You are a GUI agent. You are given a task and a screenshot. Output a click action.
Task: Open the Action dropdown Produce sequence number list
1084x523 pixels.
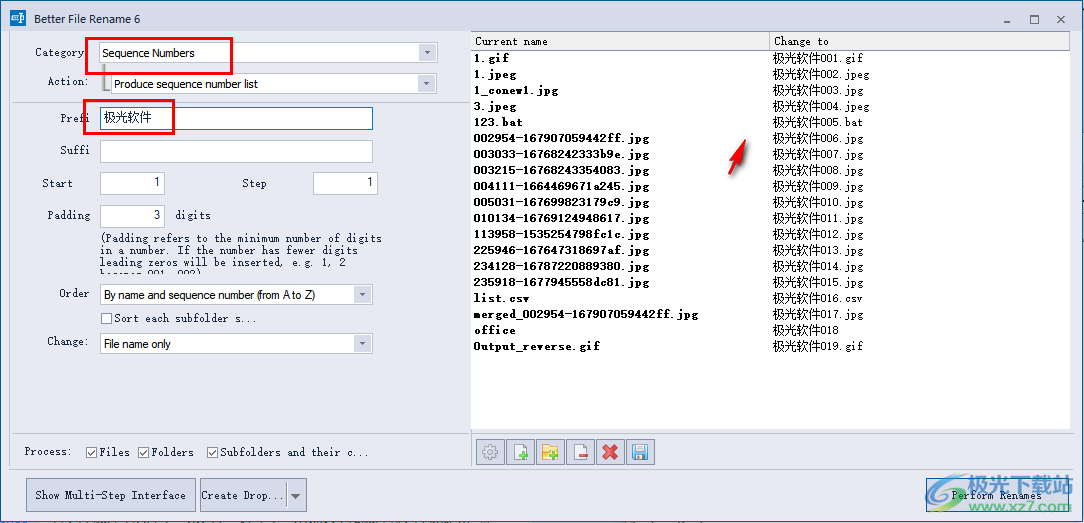tap(274, 84)
